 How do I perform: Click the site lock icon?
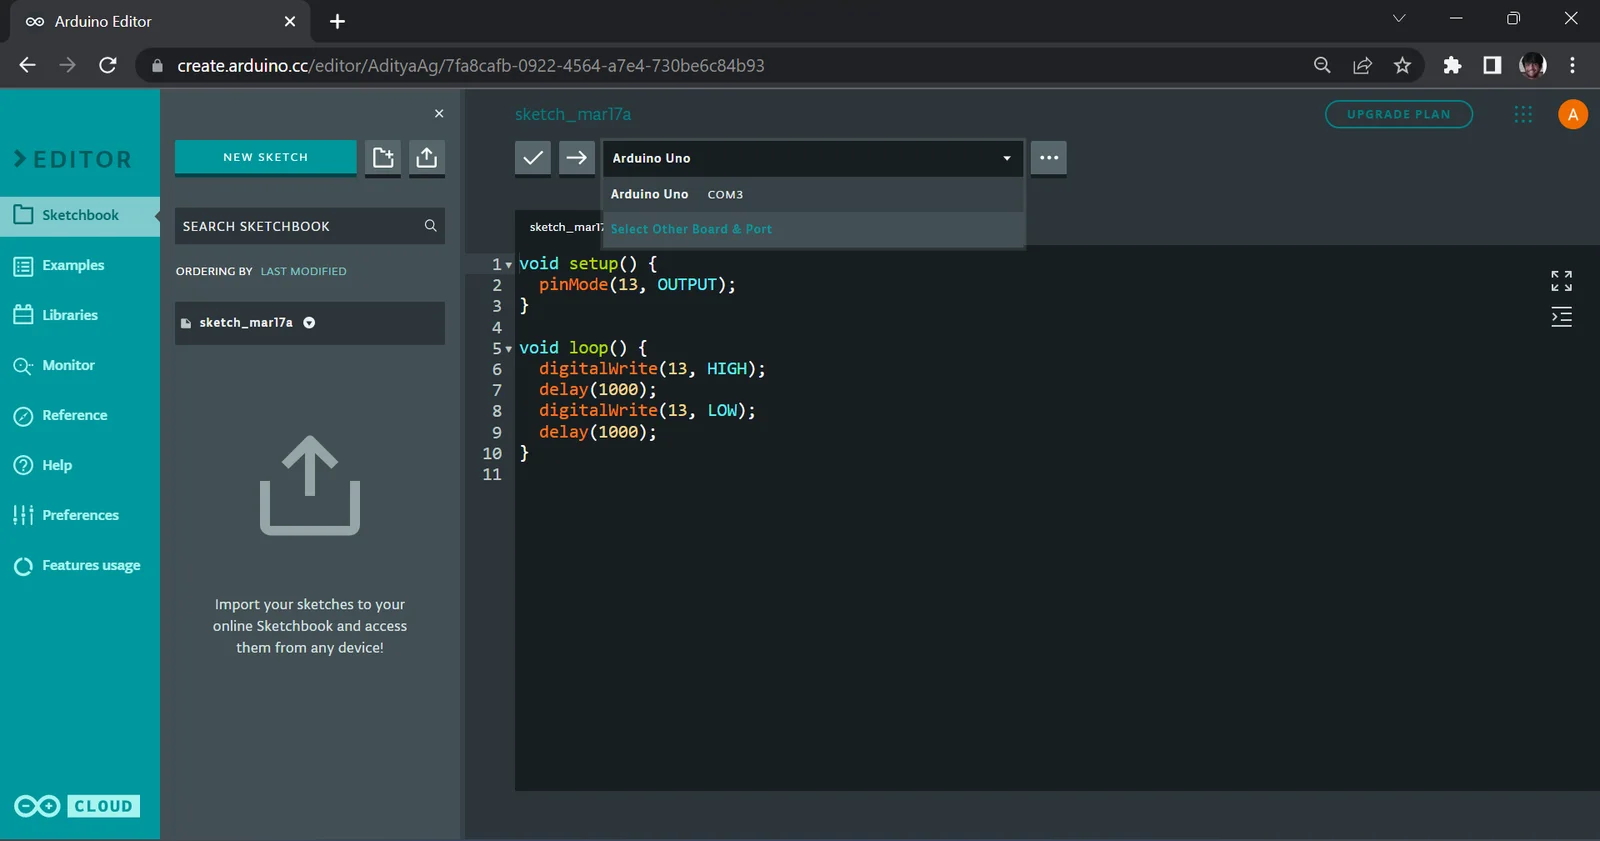(157, 66)
